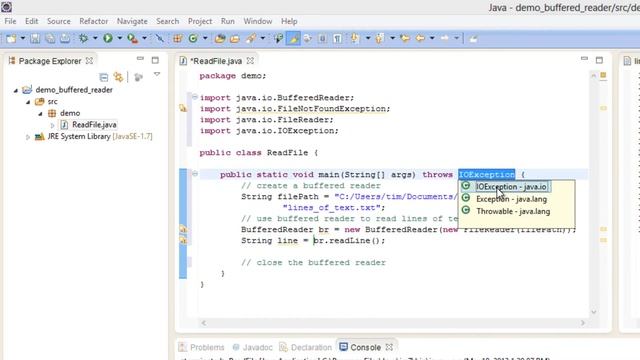
Task: Close the ReadFile.java editor tab
Action: click(250, 61)
